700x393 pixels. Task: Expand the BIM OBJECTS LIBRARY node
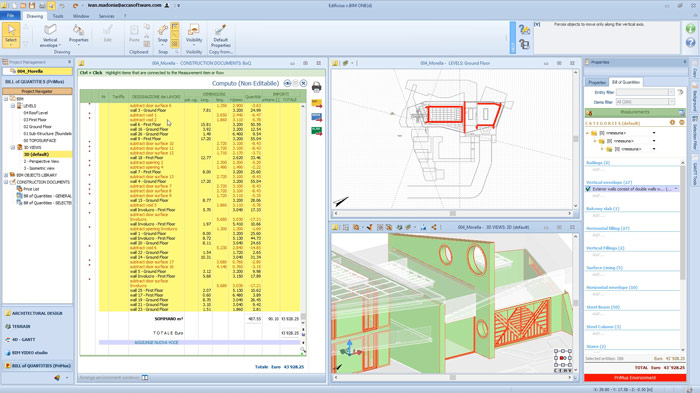point(6,175)
